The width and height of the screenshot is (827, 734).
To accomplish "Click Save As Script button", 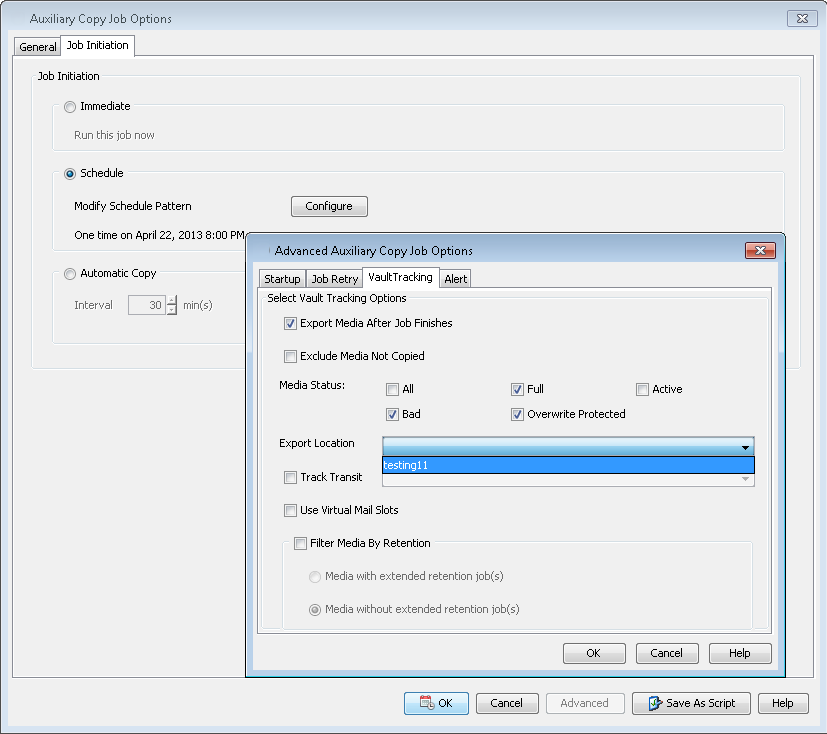I will (691, 703).
